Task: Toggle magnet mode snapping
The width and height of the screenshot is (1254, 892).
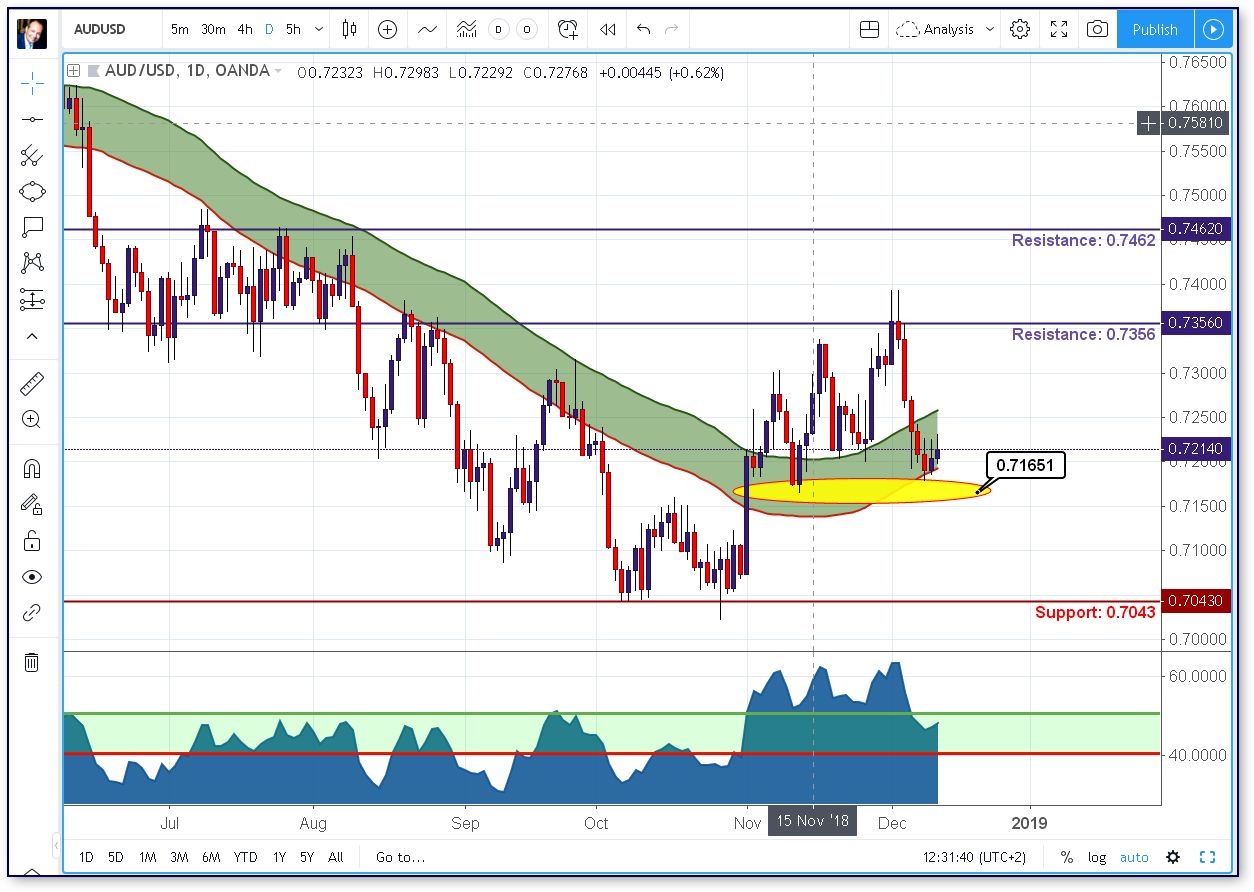Action: (32, 468)
